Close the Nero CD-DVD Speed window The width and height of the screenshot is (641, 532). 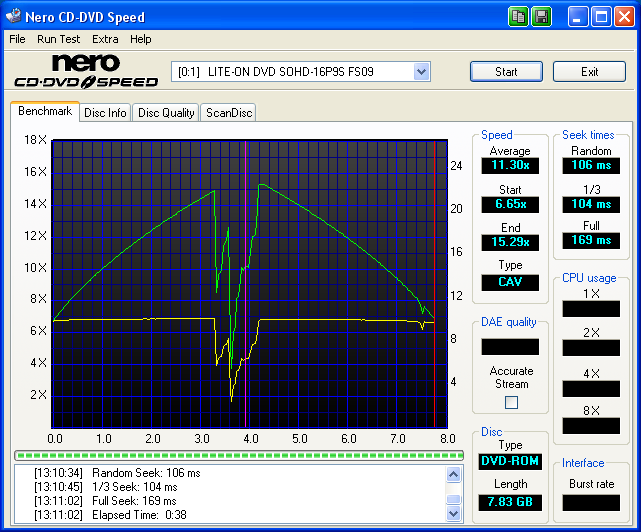(x=624, y=17)
